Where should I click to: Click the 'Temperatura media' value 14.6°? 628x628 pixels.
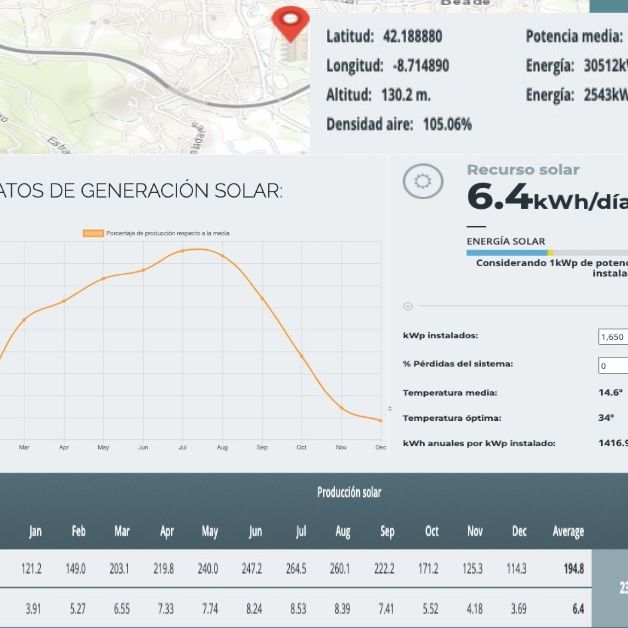[x=611, y=392]
